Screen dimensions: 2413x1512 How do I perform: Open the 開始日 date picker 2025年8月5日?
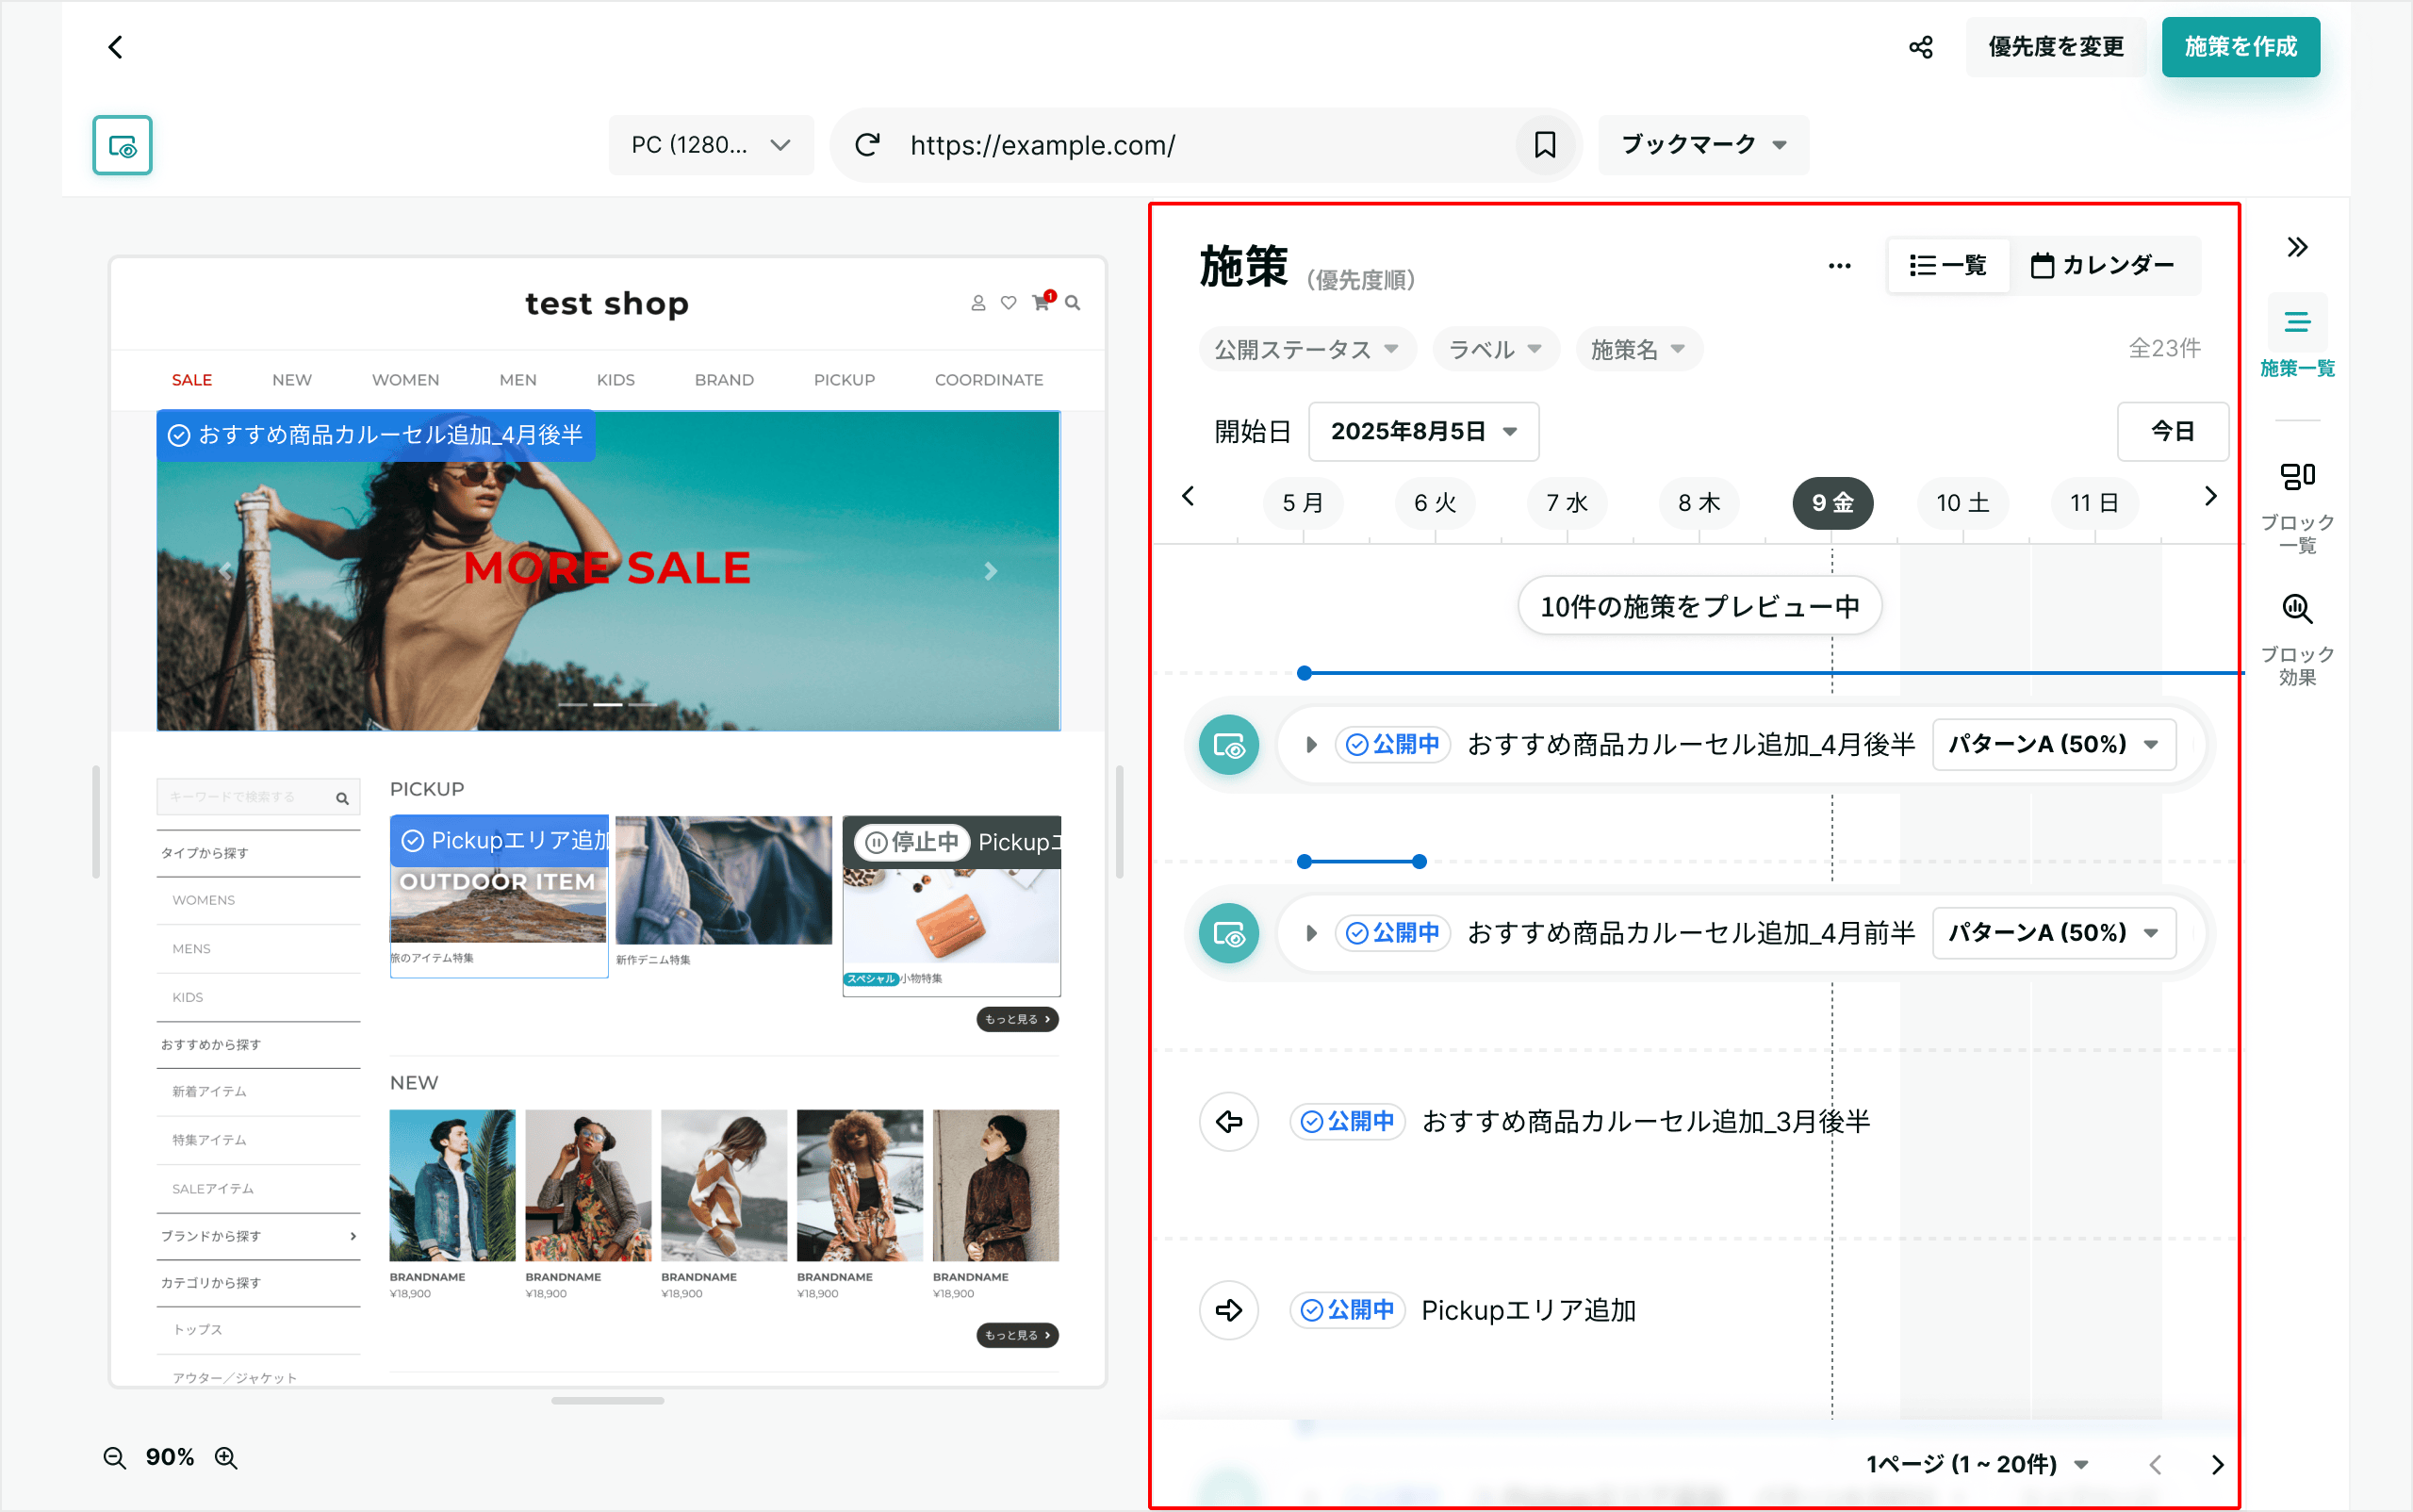[1422, 432]
